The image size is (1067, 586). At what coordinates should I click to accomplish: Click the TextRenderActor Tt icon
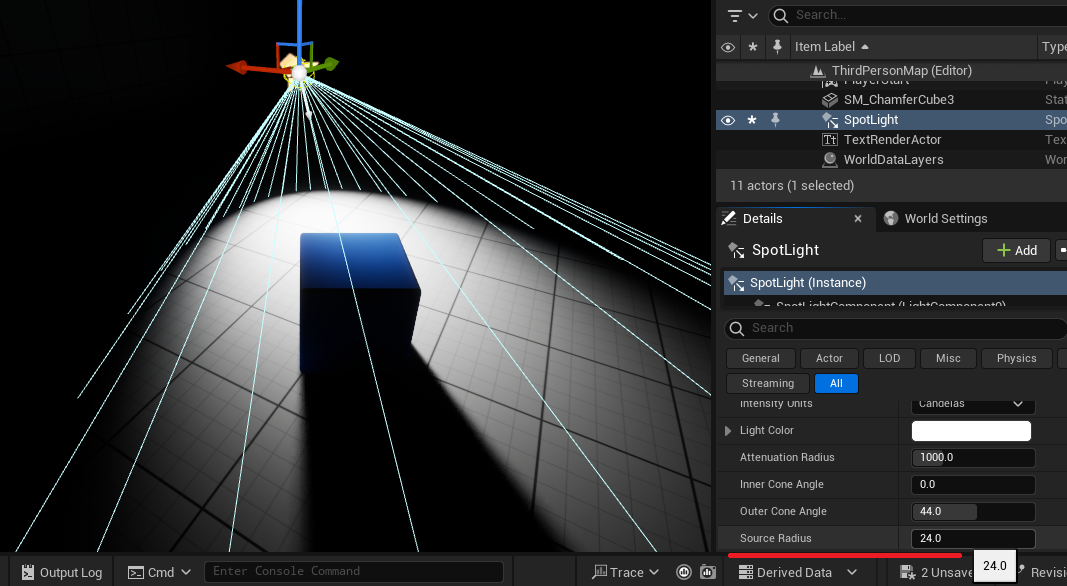click(830, 140)
